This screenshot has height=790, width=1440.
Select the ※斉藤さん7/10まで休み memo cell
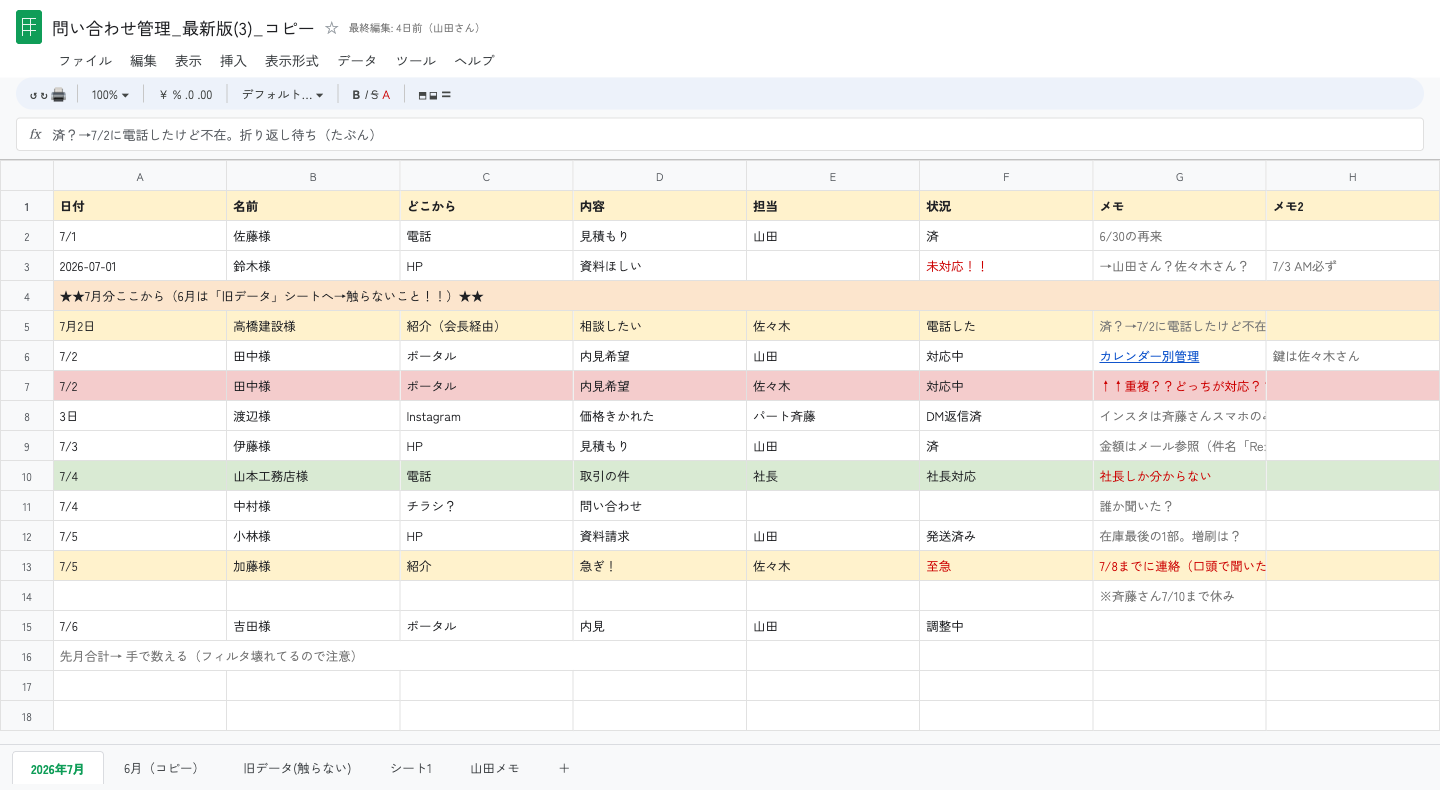pos(1179,596)
